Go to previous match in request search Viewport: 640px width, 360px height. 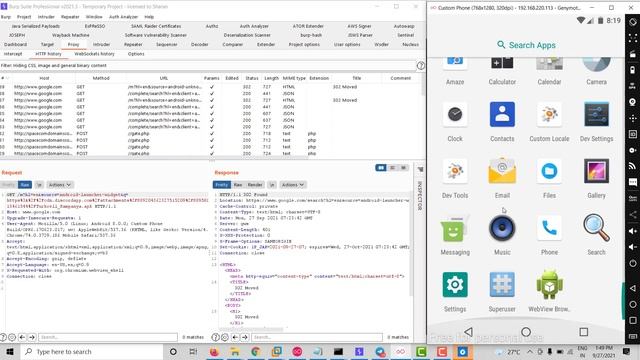22,337
